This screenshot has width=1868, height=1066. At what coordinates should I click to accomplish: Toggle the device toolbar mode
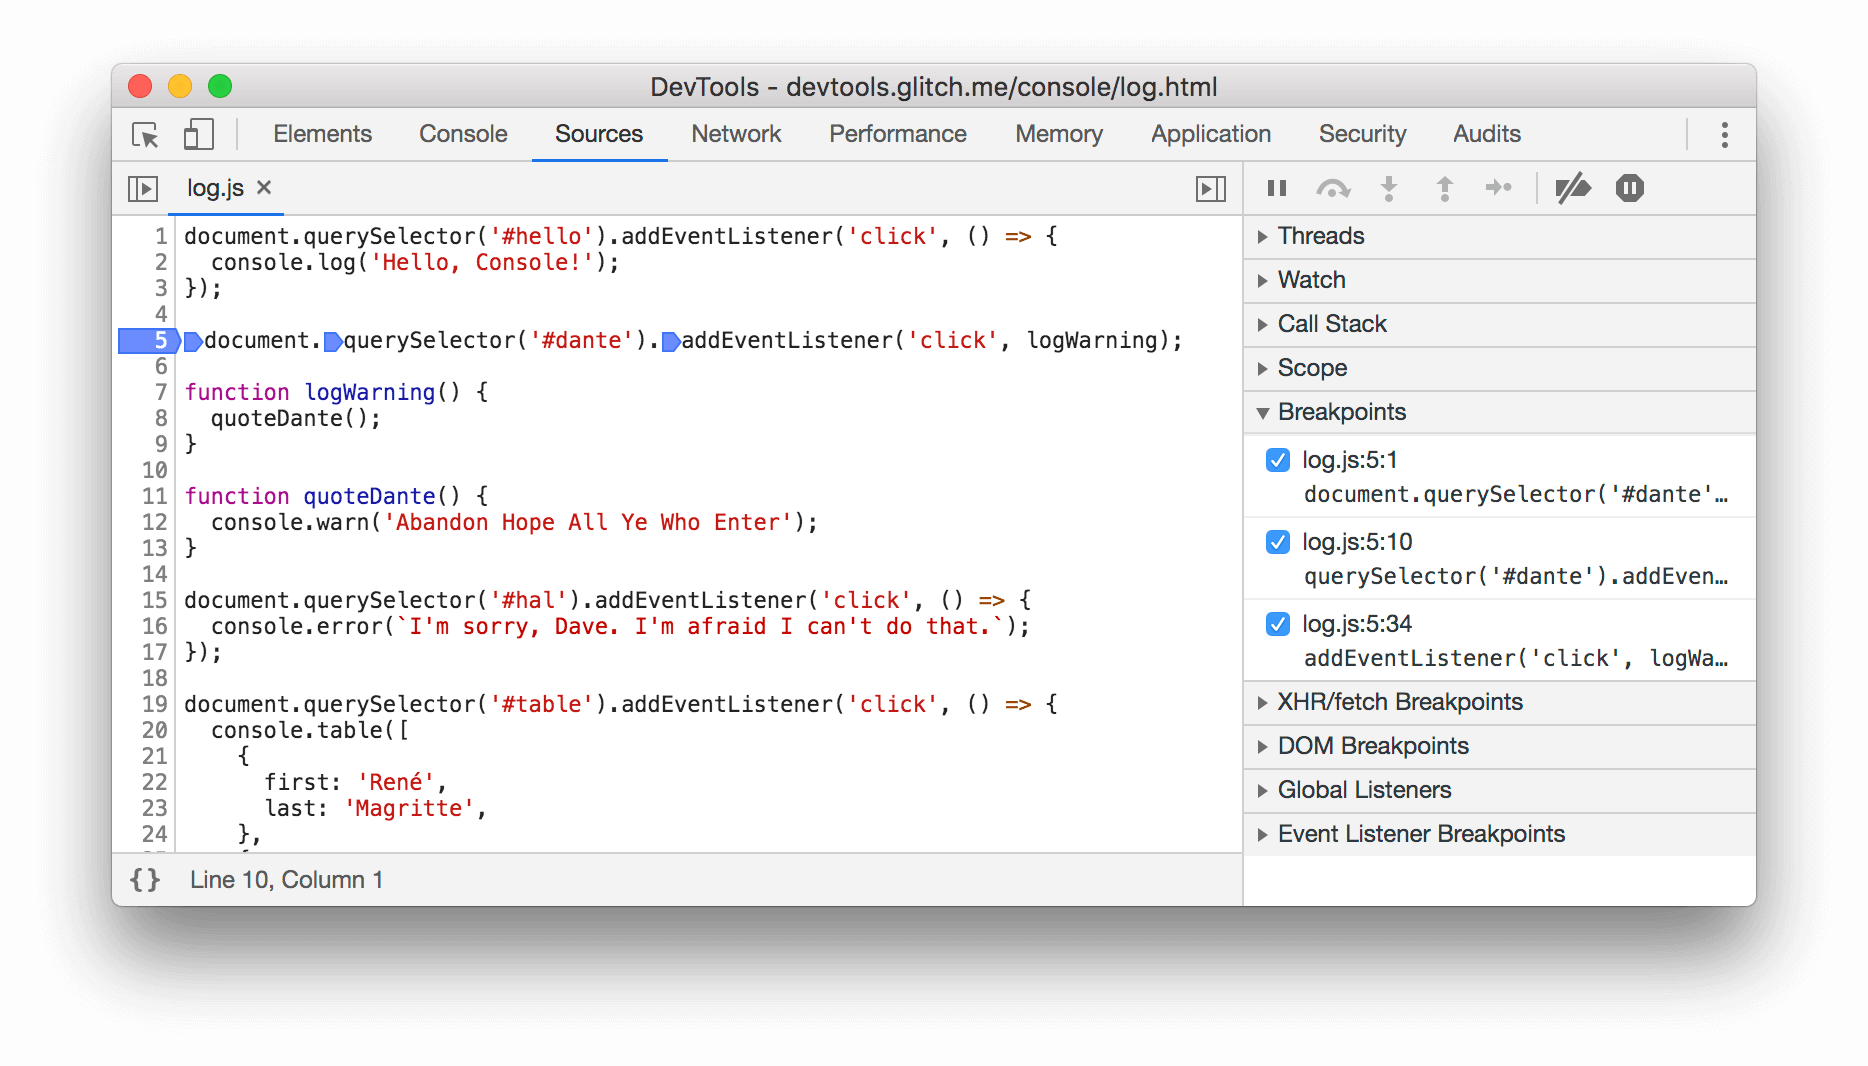197,134
